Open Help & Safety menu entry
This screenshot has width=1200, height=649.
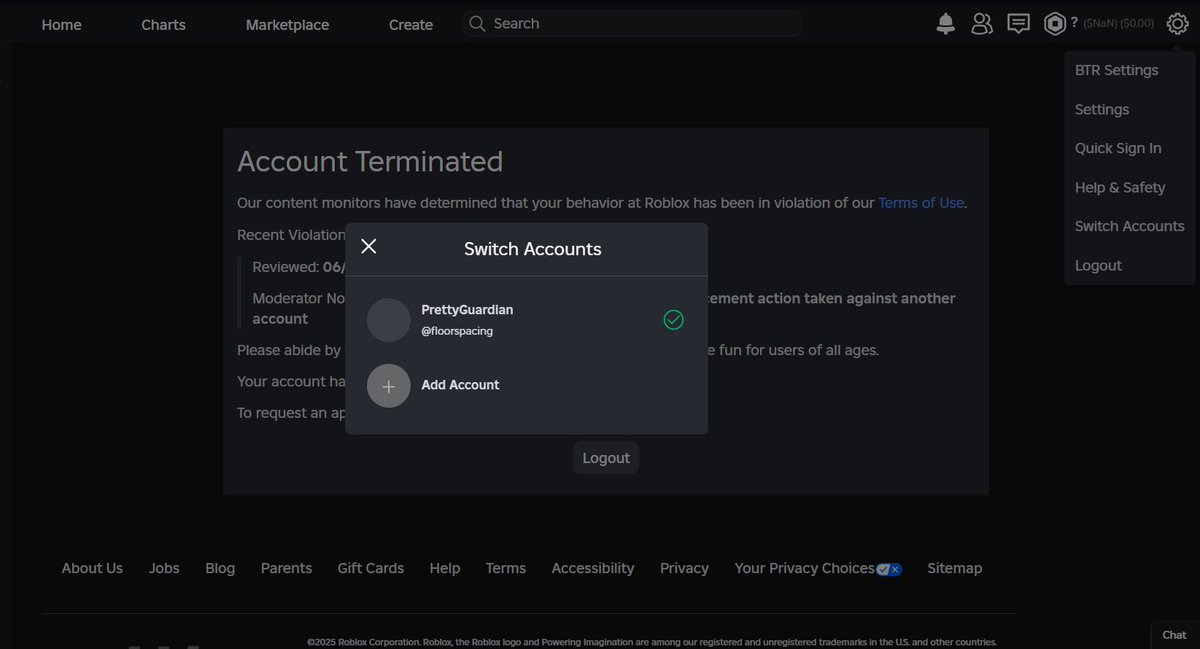tap(1120, 187)
